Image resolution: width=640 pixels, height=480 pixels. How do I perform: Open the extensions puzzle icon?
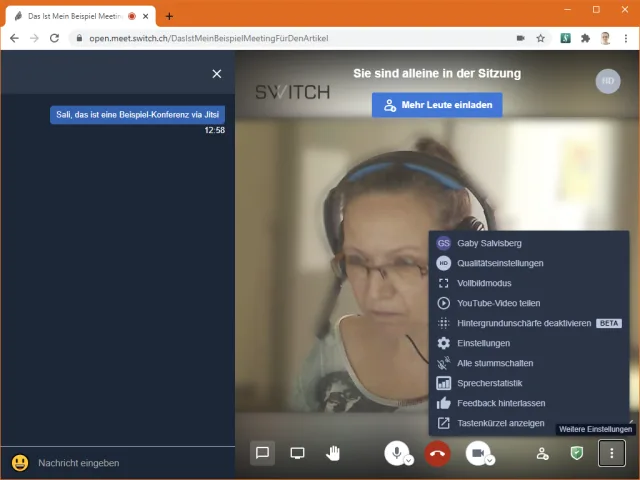click(x=585, y=38)
